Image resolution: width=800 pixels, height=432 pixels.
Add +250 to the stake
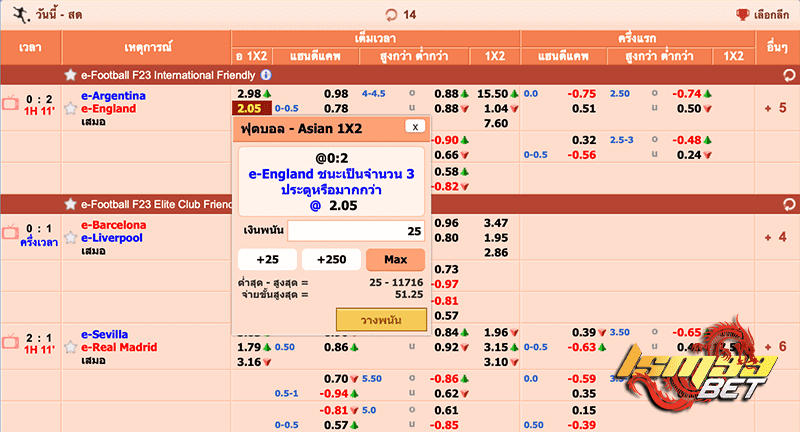tap(332, 260)
